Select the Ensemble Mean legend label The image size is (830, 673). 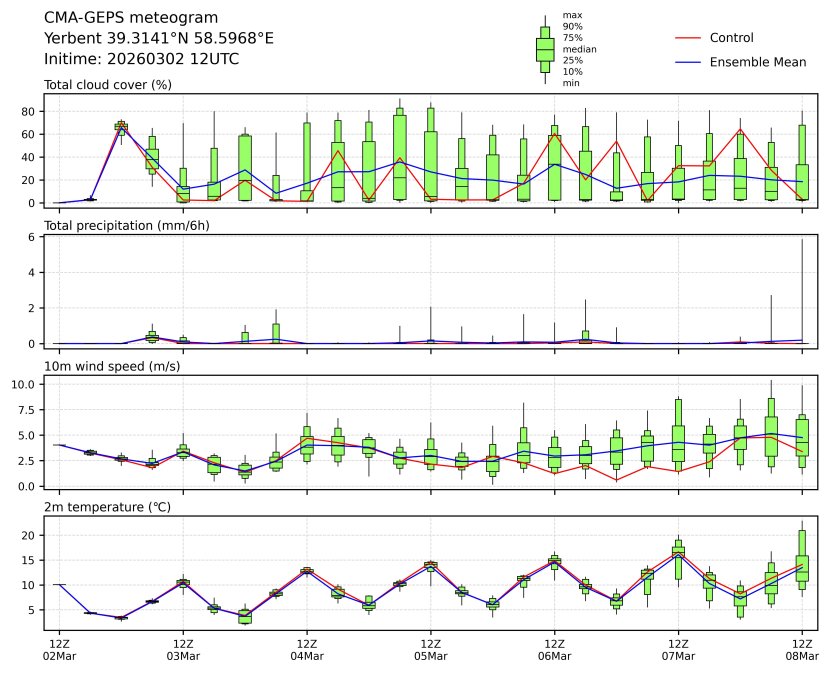click(757, 62)
